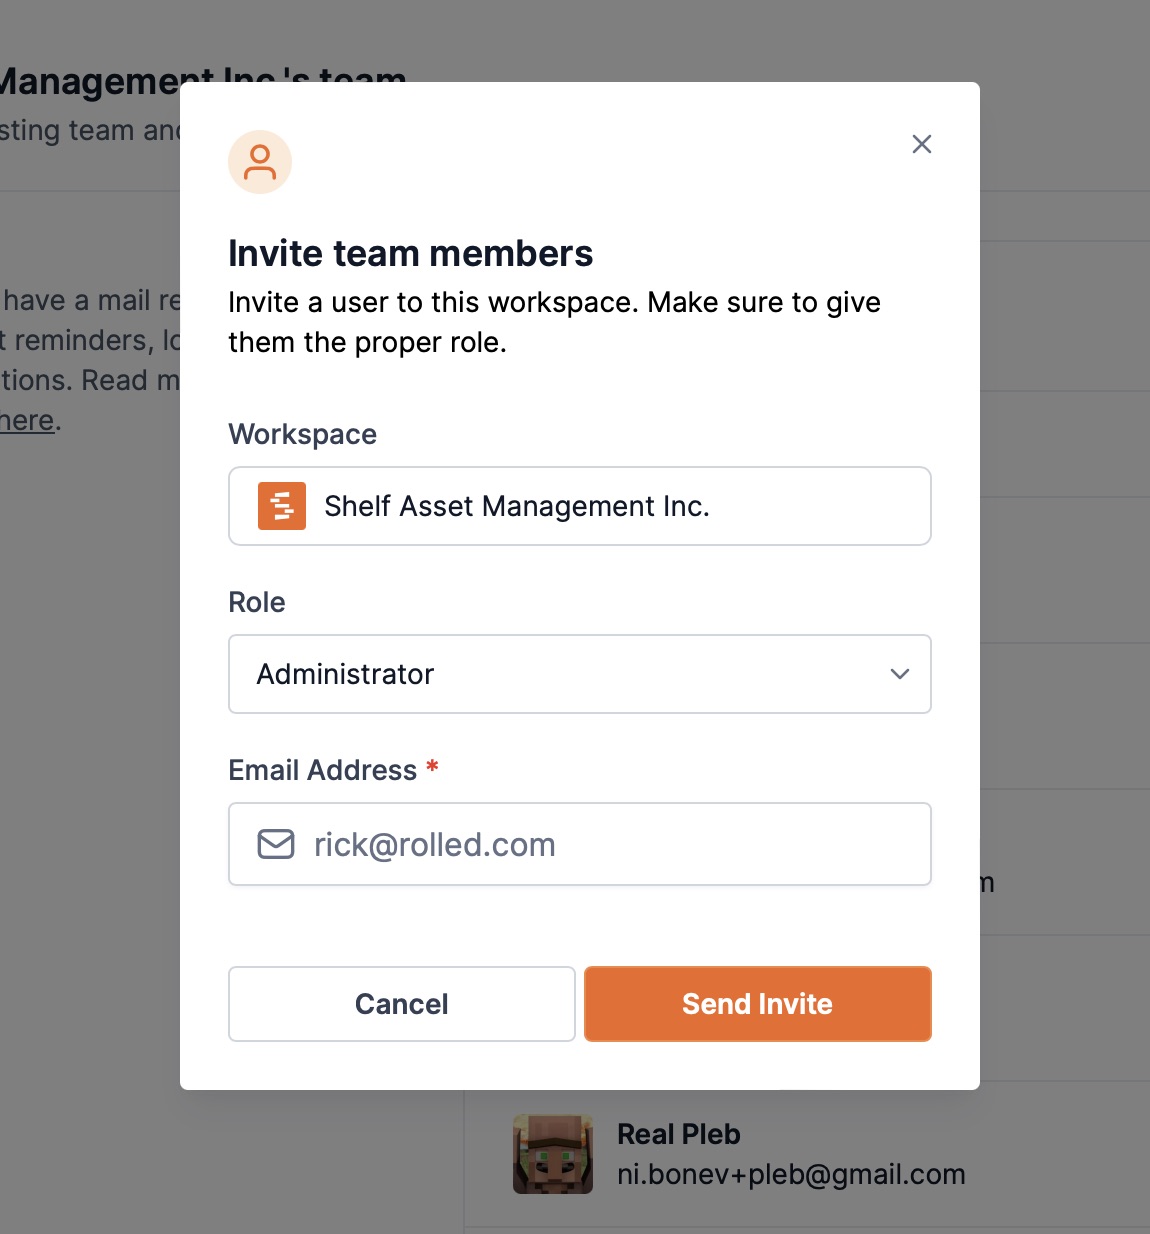Select the ni.bonev+pleb@gmail.com email text
This screenshot has width=1150, height=1234.
coord(790,1174)
